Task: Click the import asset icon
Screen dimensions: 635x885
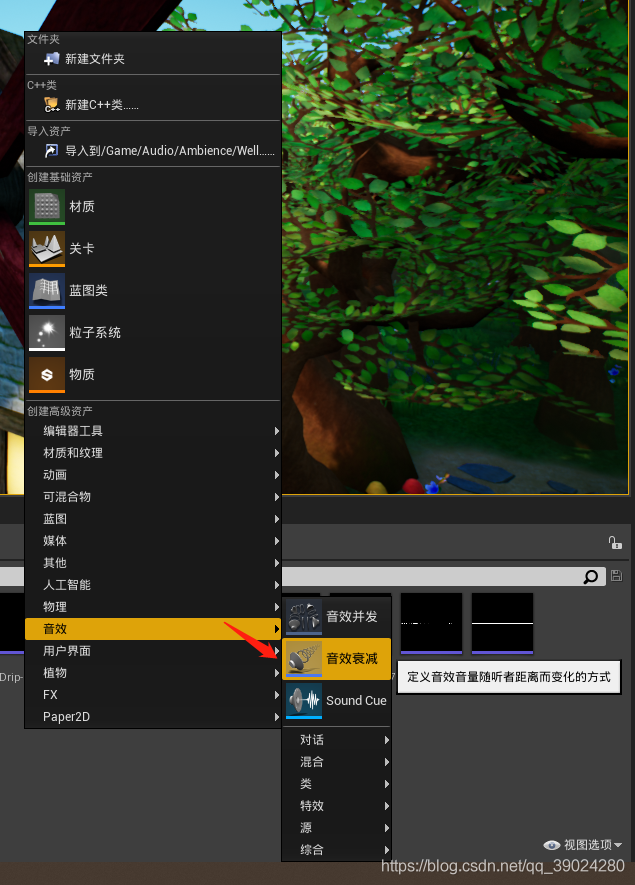Action: pos(51,151)
